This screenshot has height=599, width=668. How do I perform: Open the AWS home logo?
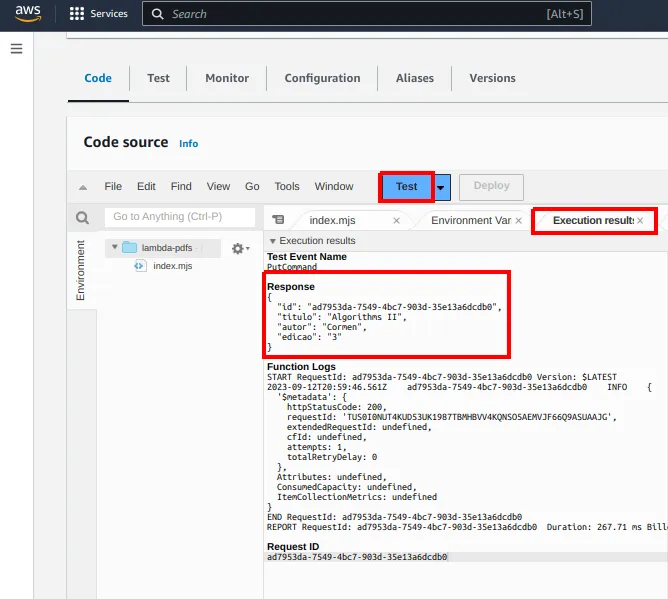28,13
